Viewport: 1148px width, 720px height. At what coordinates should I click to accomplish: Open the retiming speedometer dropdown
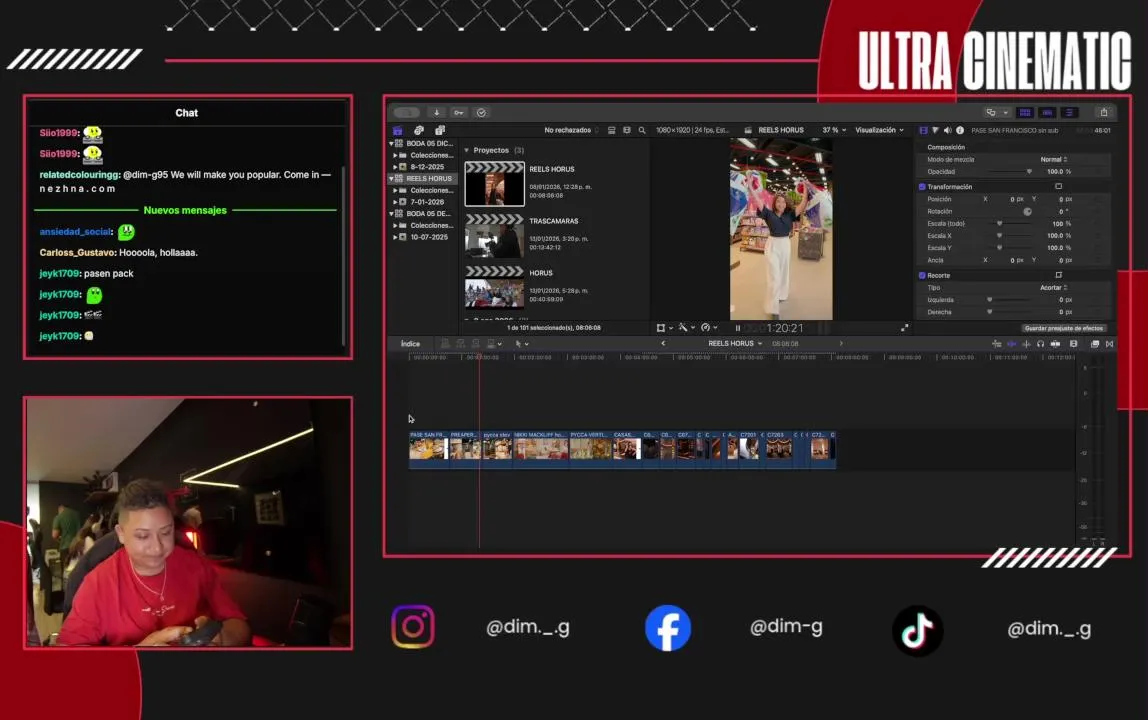click(x=709, y=328)
